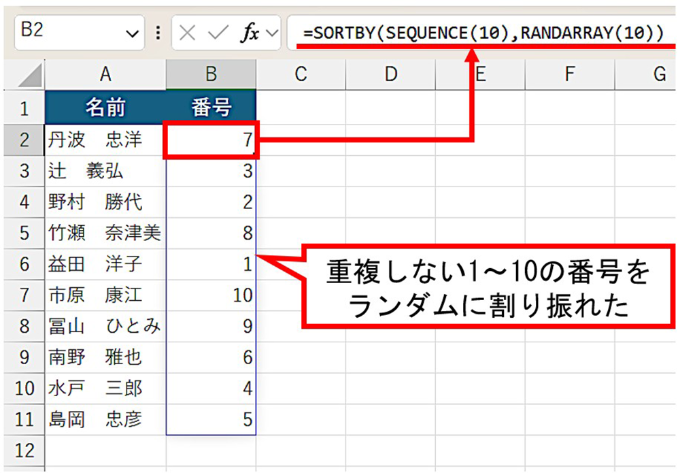This screenshot has height=473, width=680.
Task: Click the formula bar SORTBY formula
Action: point(483,33)
